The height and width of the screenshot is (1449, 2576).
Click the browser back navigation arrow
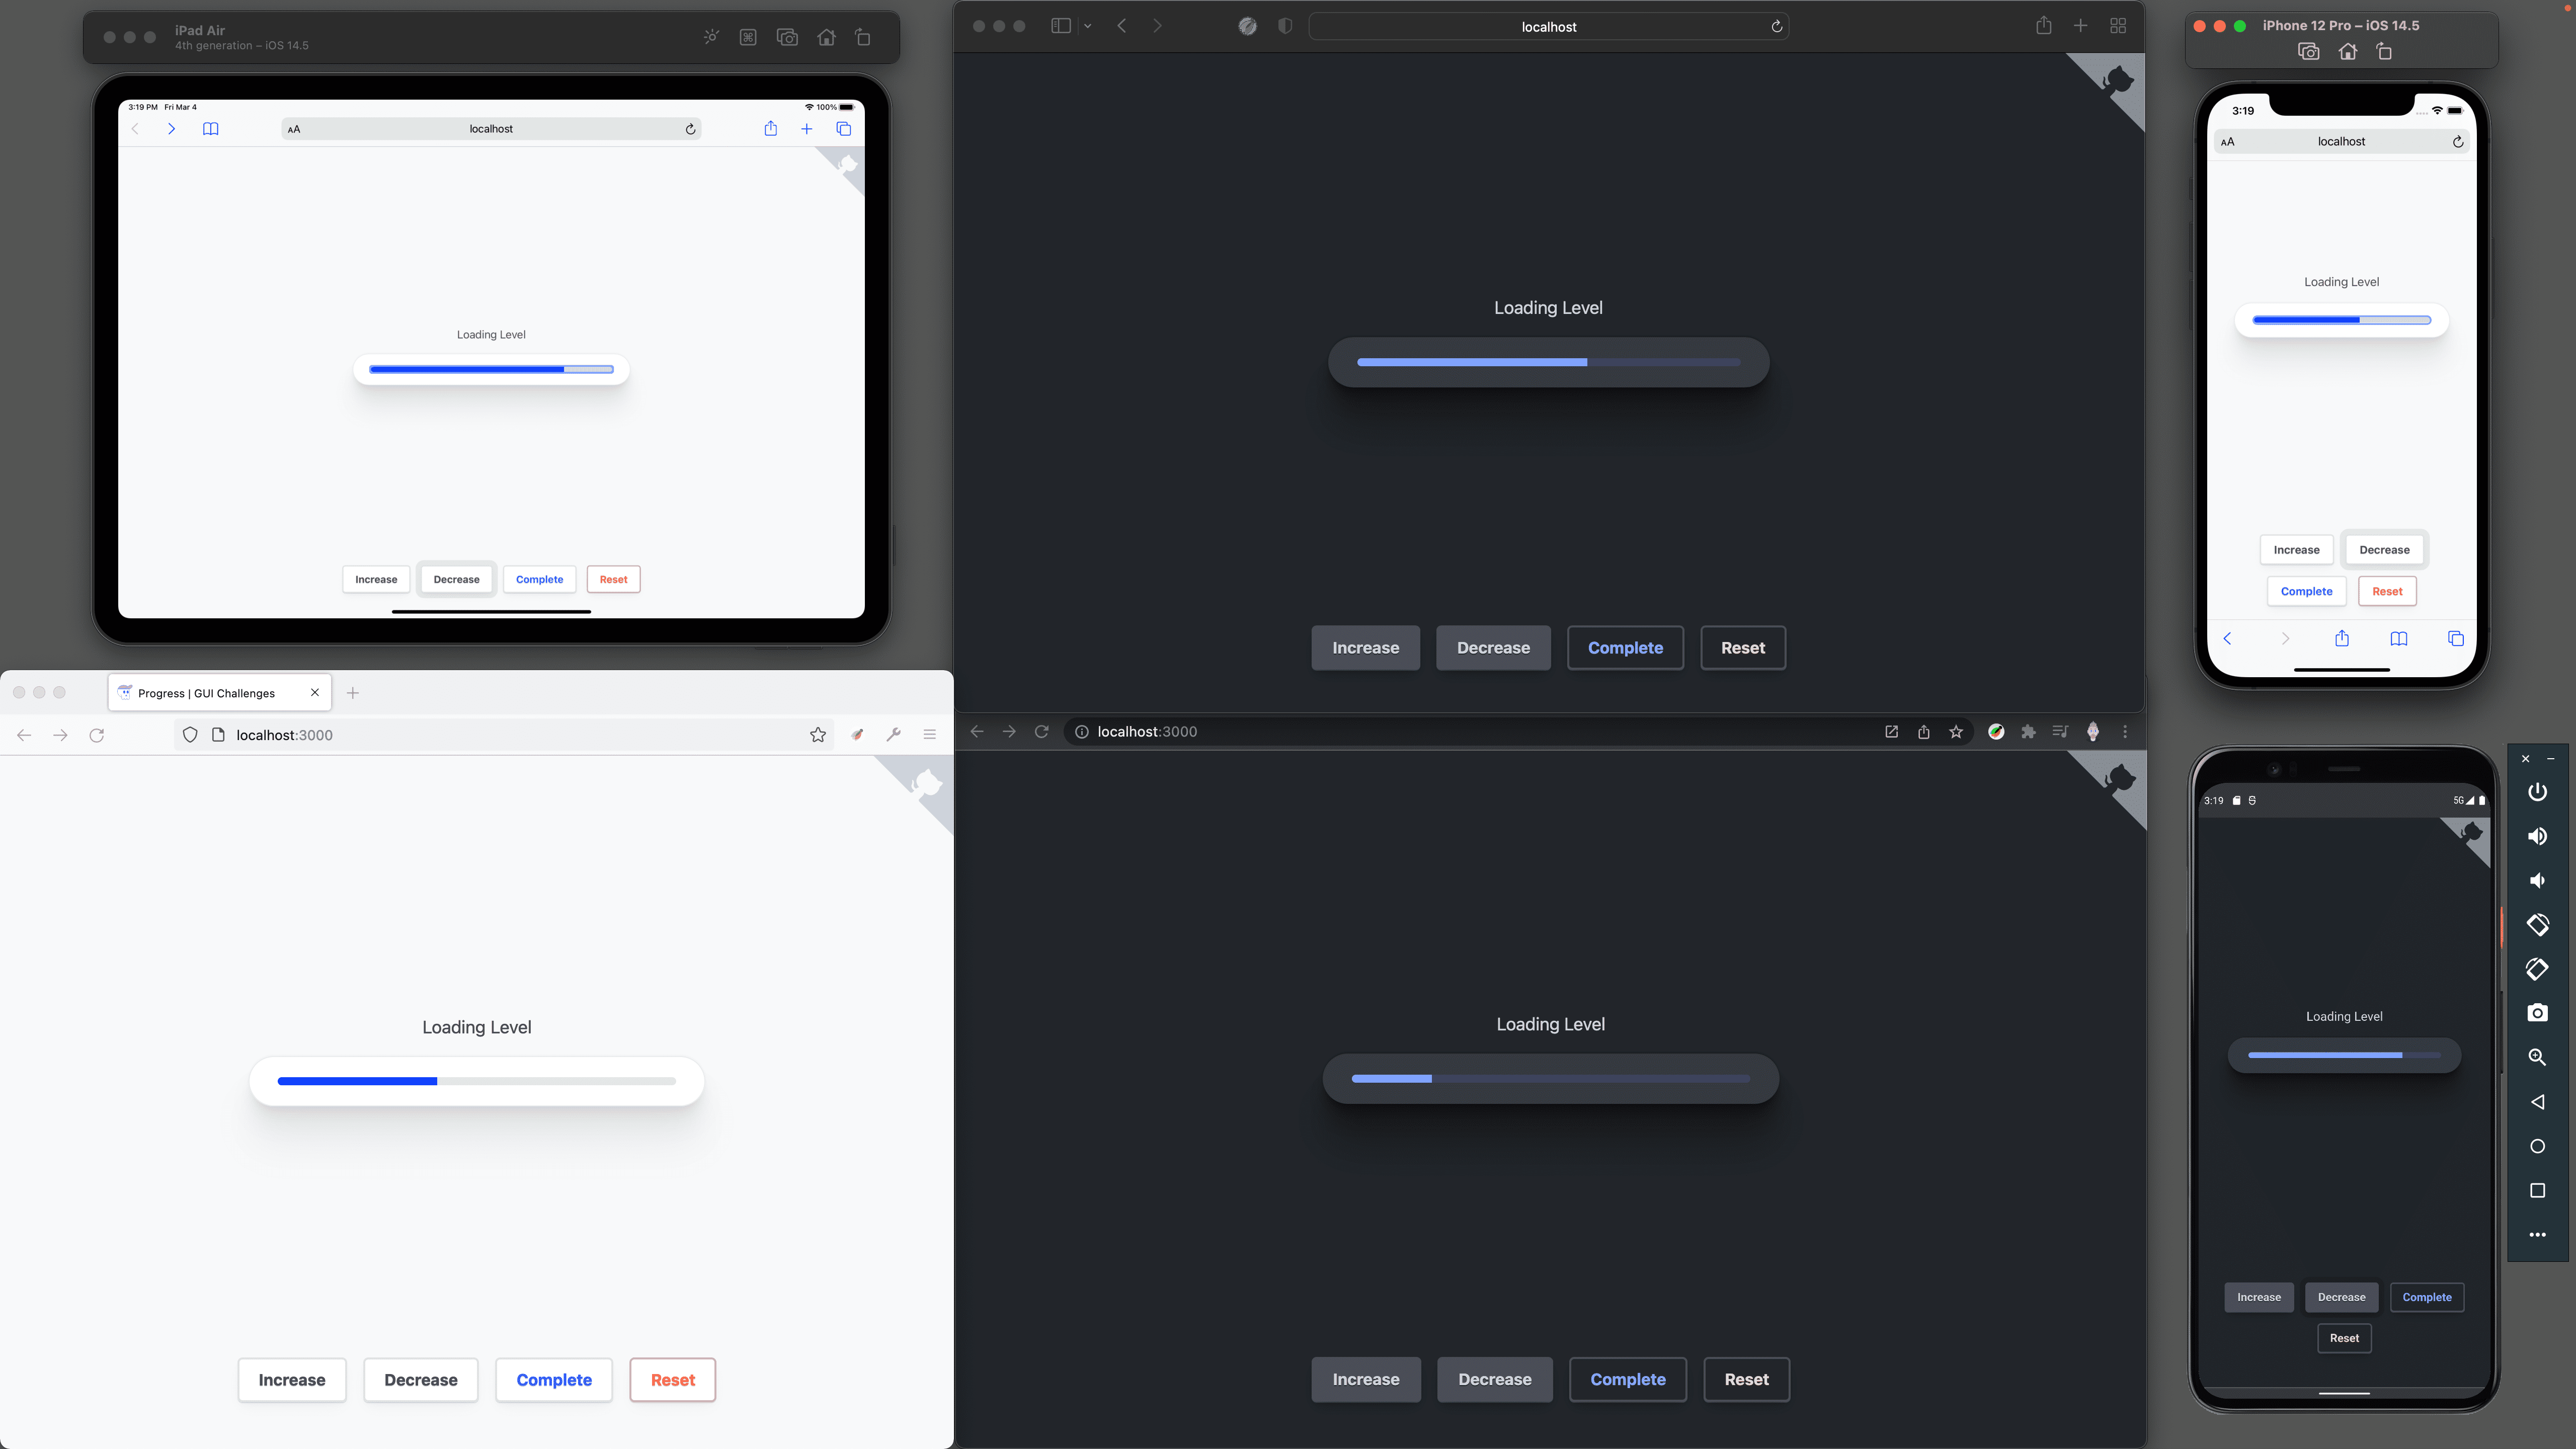pyautogui.click(x=23, y=734)
